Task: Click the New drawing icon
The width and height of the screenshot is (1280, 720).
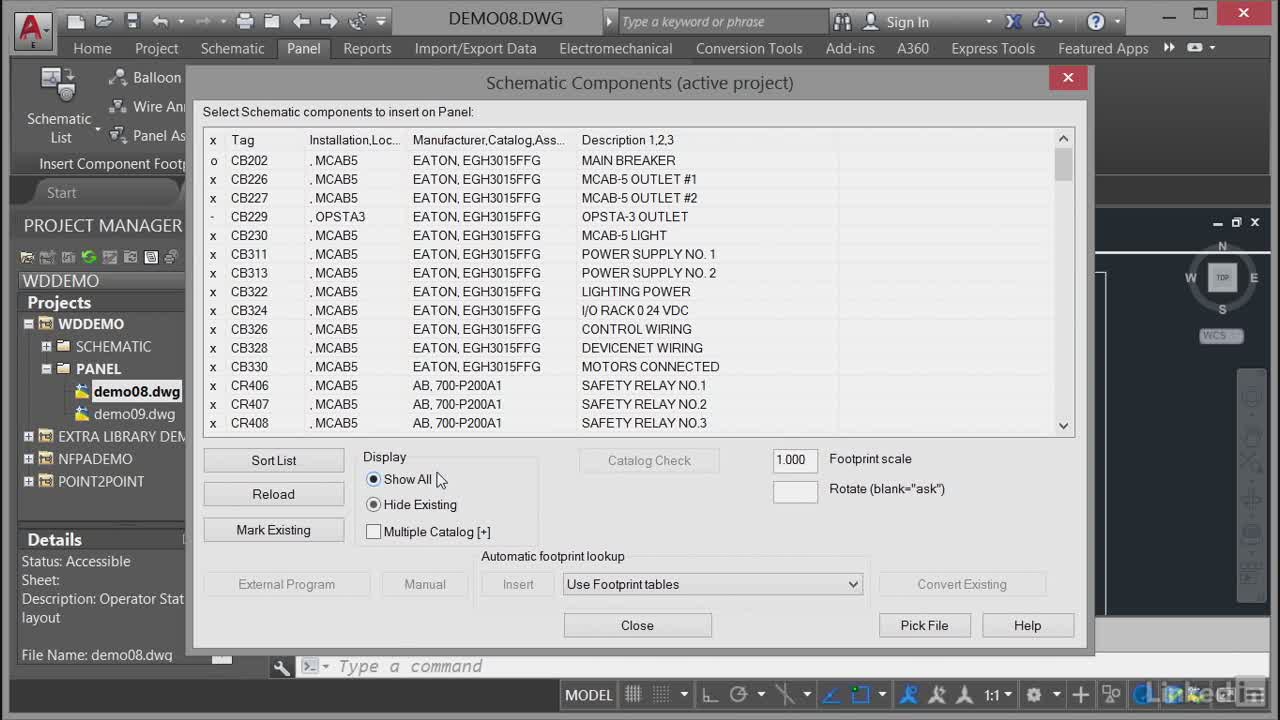Action: (x=76, y=21)
